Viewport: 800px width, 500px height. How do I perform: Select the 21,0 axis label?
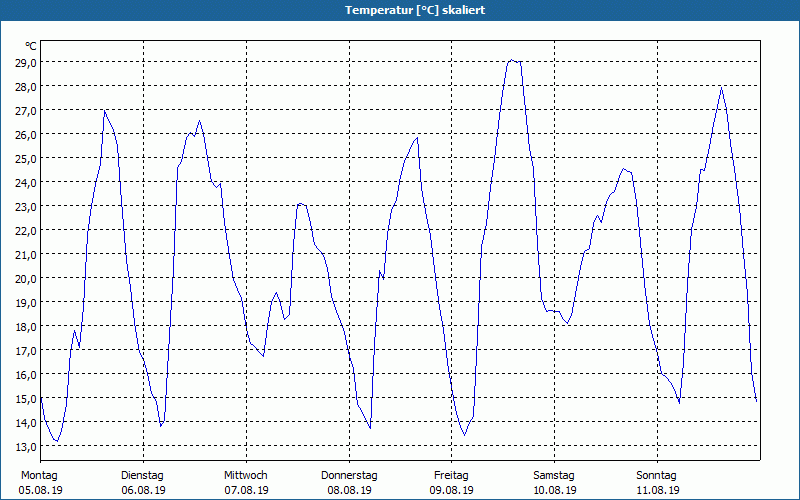(x=26, y=254)
